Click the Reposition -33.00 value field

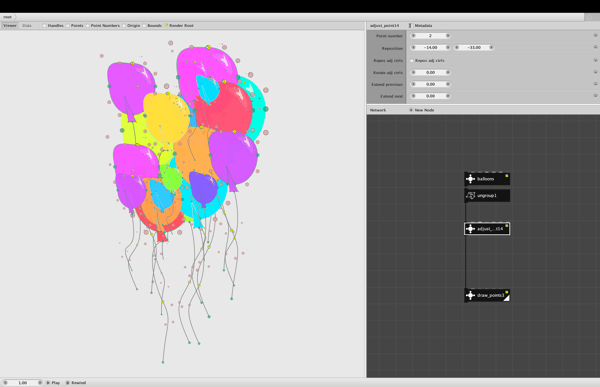coord(474,47)
